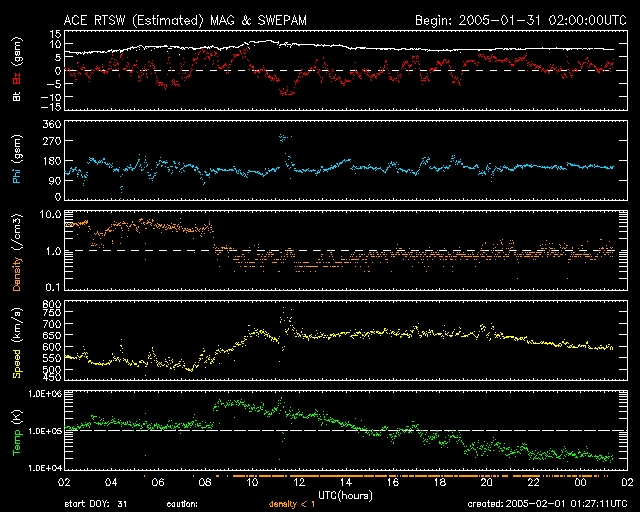Image resolution: width=640 pixels, height=512 pixels.
Task: Click the 08 hour tick label
Action: (x=206, y=482)
